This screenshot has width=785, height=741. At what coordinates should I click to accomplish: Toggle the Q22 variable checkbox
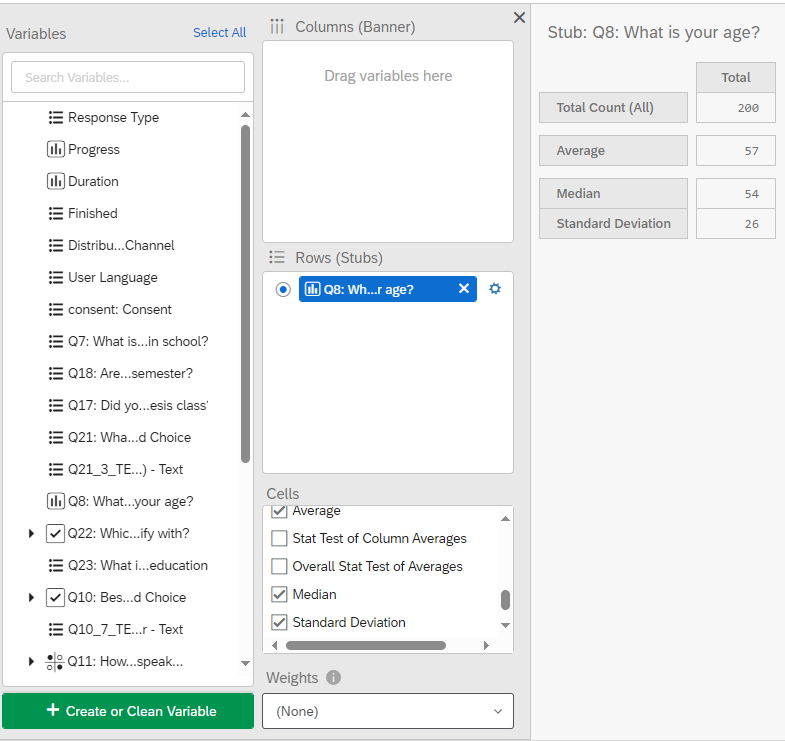[55, 533]
